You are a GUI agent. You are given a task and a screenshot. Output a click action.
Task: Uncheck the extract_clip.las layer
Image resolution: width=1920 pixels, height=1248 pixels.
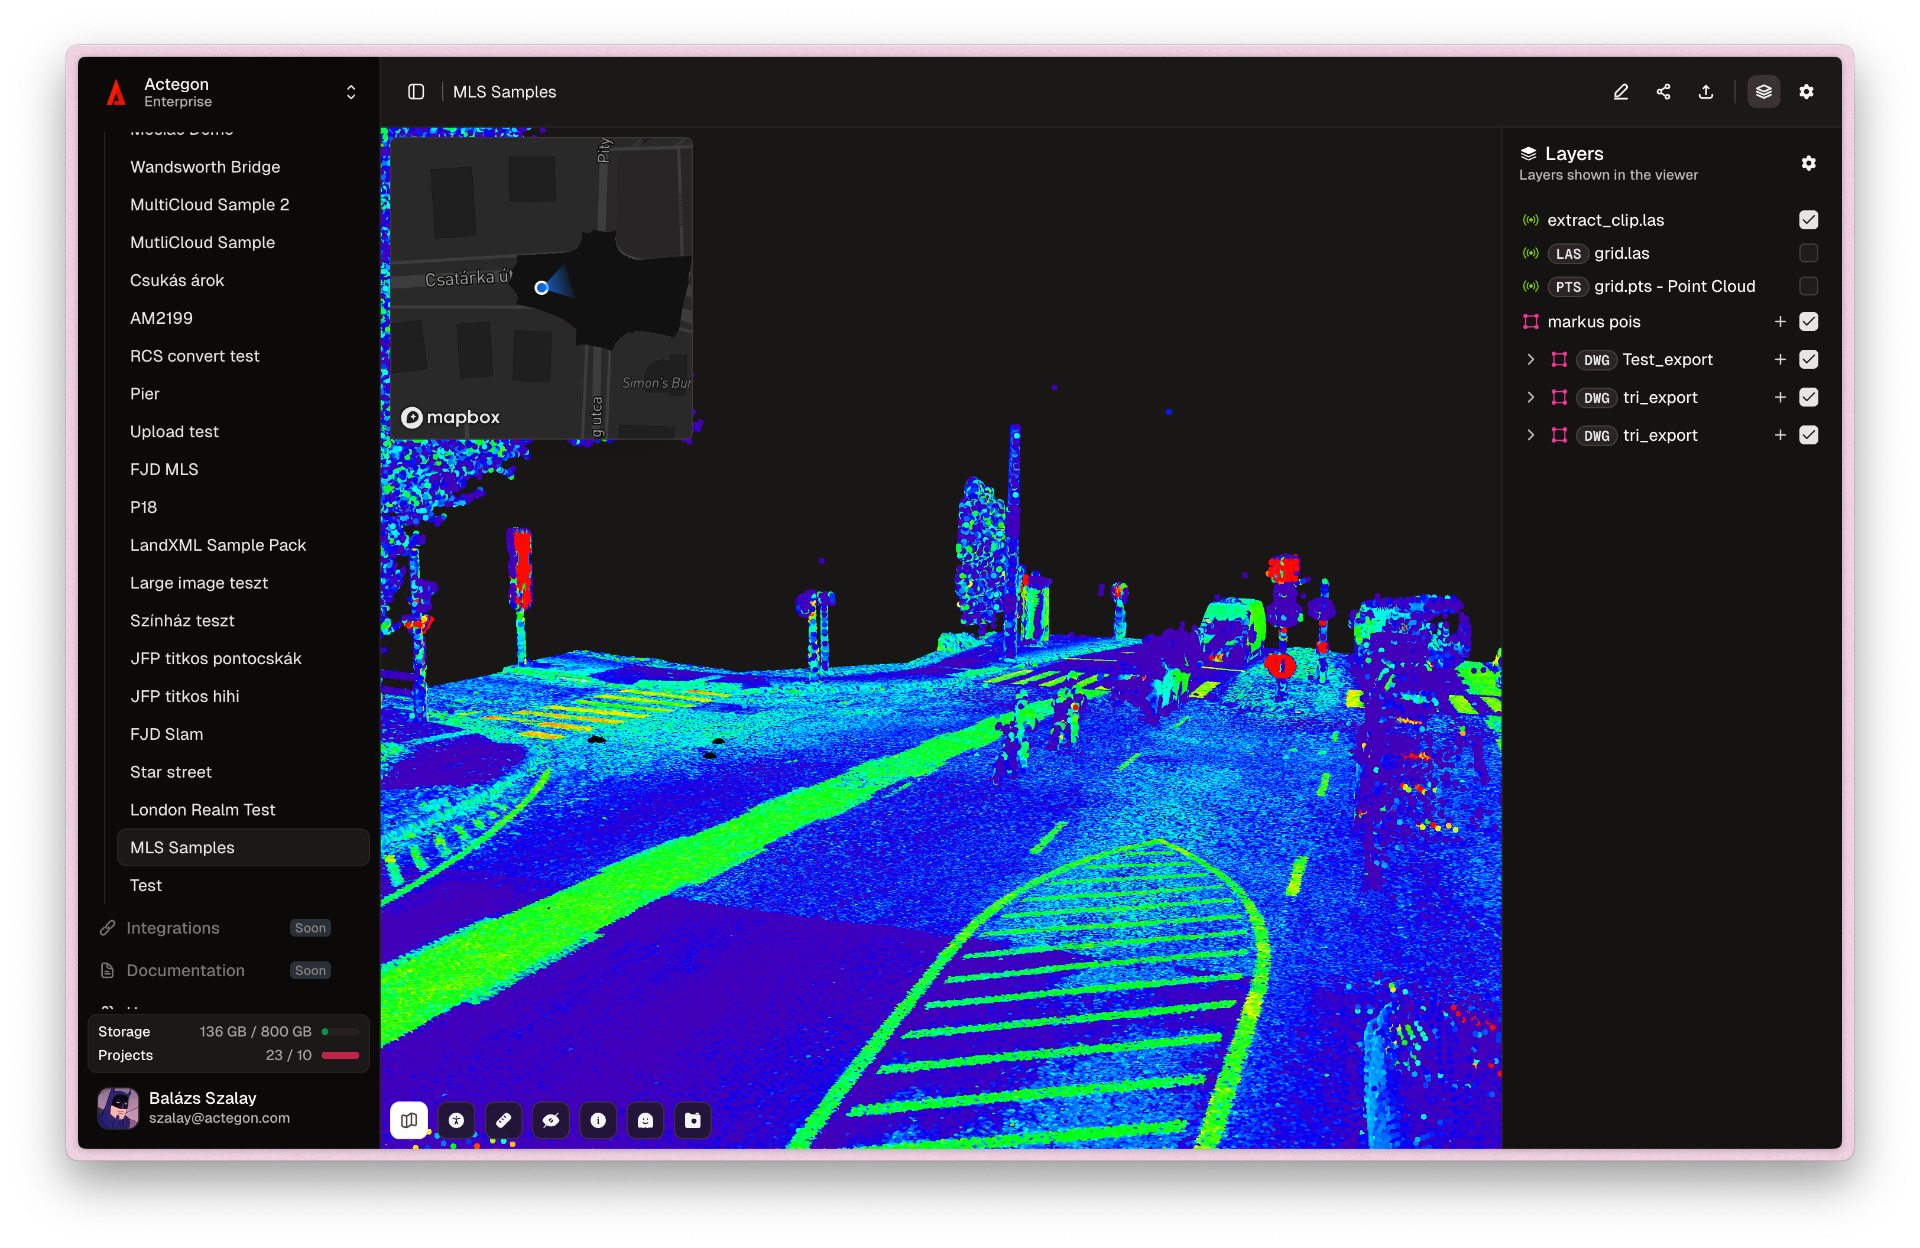1808,220
